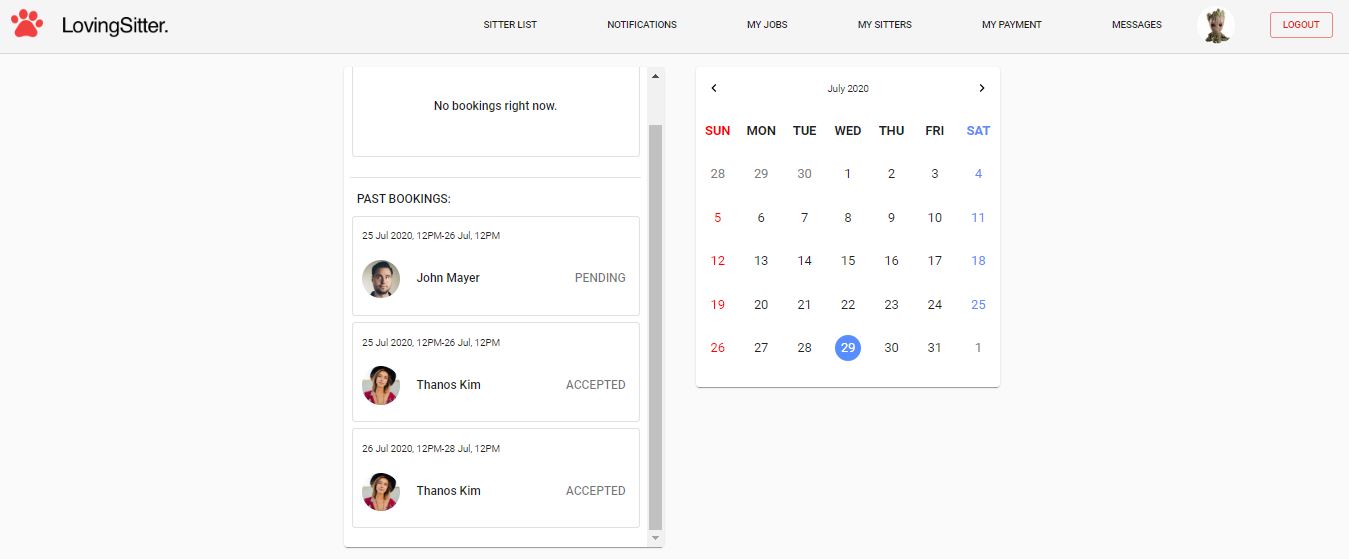The height and width of the screenshot is (559, 1349).
Task: Pick July 22 on the calendar
Action: click(848, 304)
